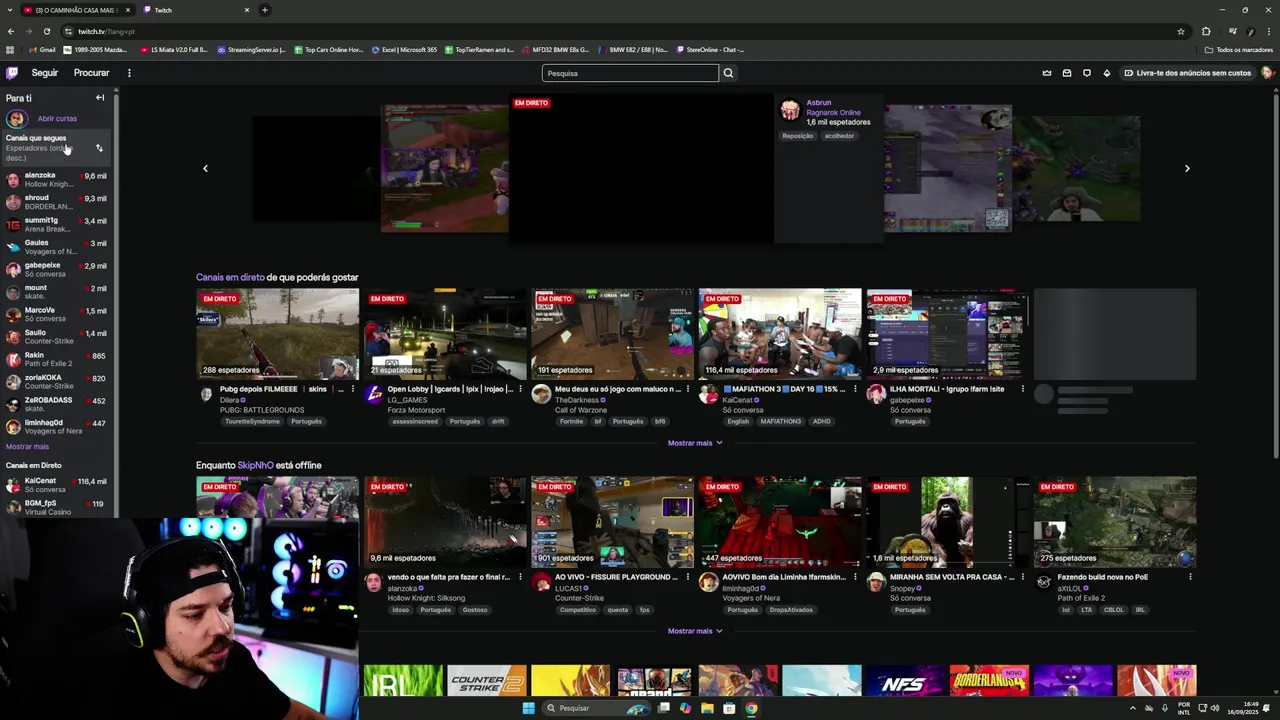This screenshot has width=1280, height=720.
Task: Expand Mostrar mais in sidebar followed channels
Action: tap(27, 447)
